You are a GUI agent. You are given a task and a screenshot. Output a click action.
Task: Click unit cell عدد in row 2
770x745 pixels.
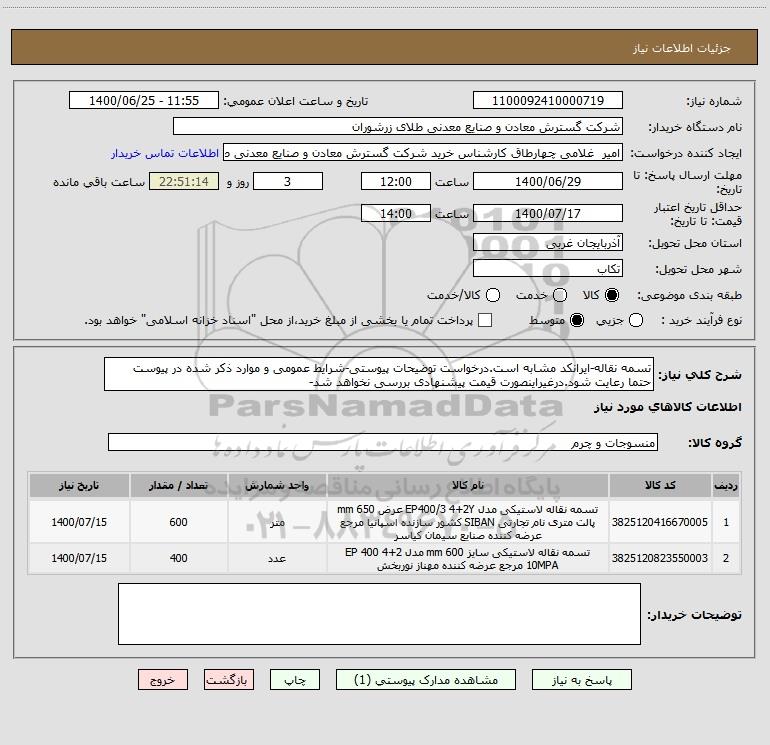[x=277, y=558]
